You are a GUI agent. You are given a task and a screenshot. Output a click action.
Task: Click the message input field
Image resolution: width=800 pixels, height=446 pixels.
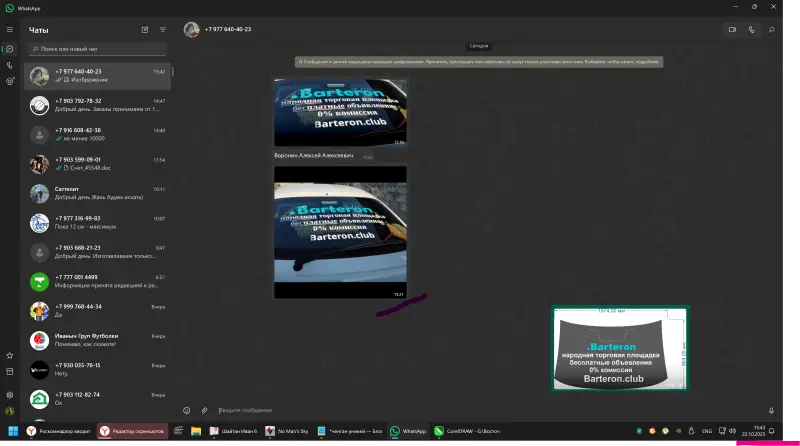coord(480,410)
